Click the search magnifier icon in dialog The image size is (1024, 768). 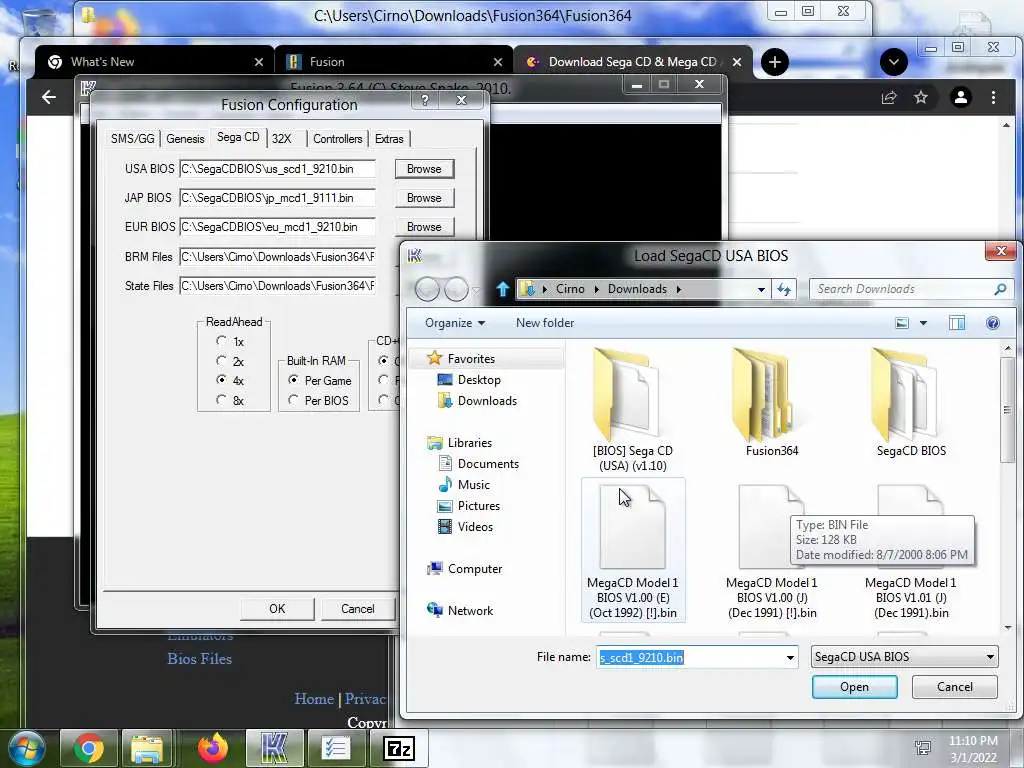tap(1000, 289)
